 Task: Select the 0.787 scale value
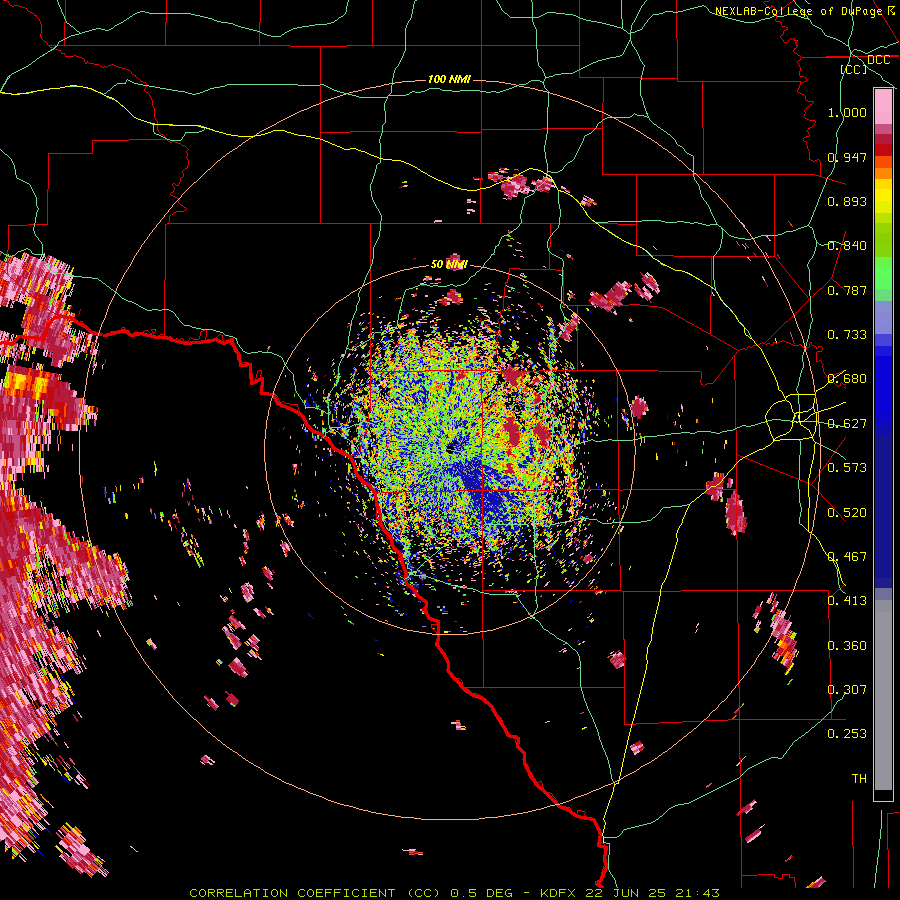847,290
